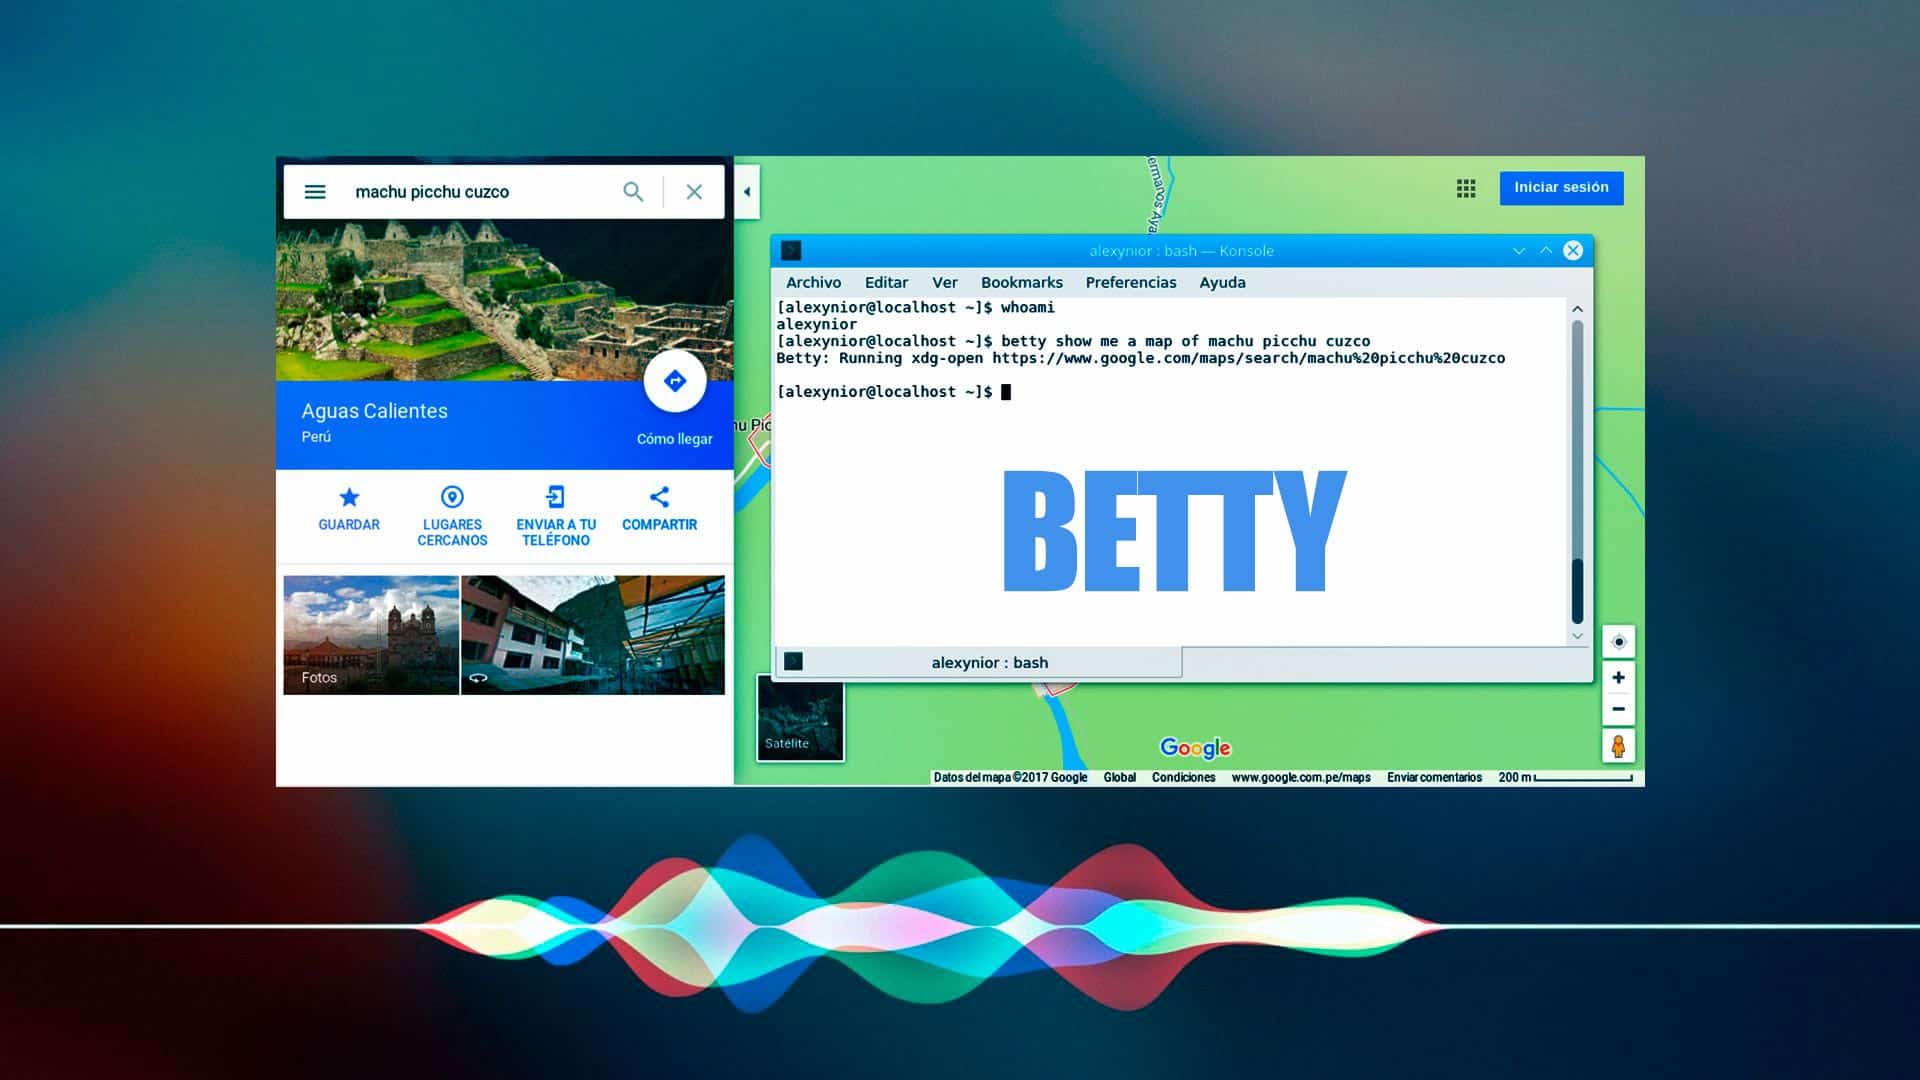Click the blue Cómo llegar directions icon
This screenshot has height=1080, width=1920.
tap(676, 381)
